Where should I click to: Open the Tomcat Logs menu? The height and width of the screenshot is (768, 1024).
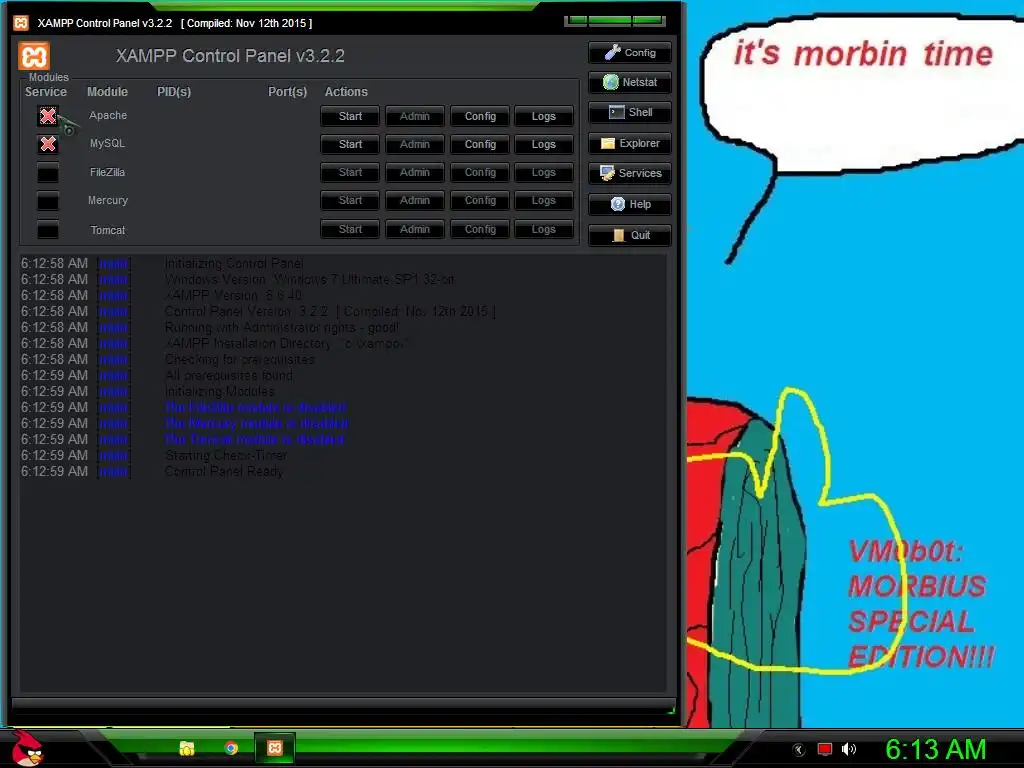point(543,229)
